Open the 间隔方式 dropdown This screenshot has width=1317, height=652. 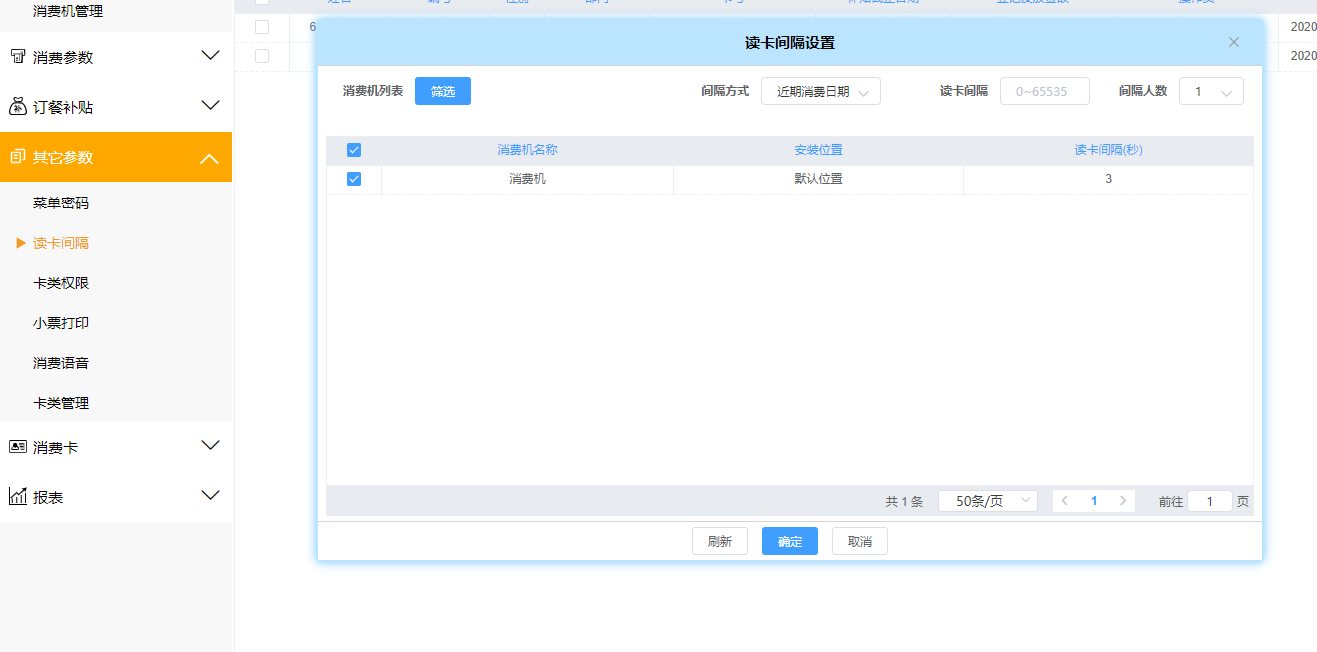[x=820, y=91]
